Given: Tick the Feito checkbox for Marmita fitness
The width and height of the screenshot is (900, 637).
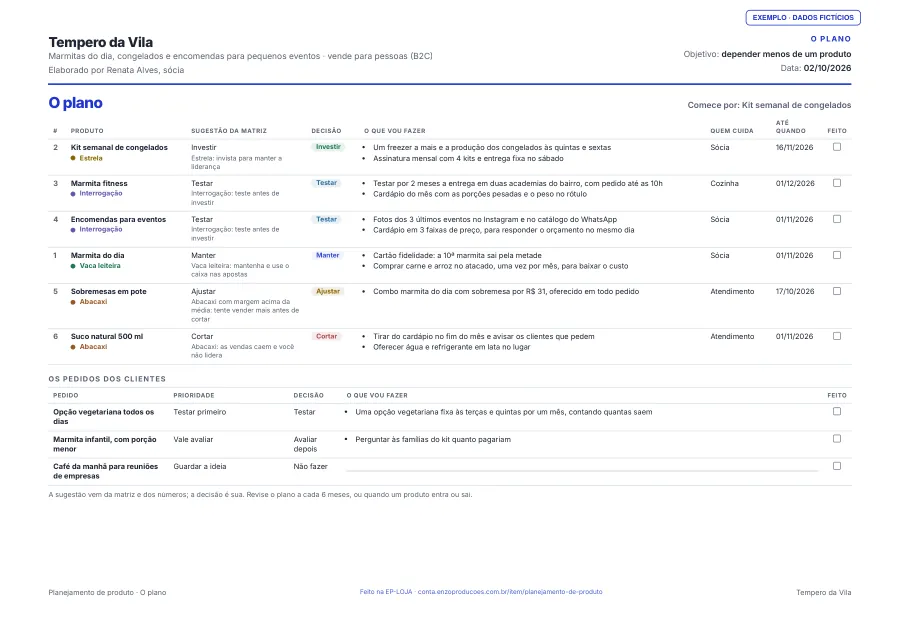Looking at the screenshot, I should pyautogui.click(x=837, y=183).
